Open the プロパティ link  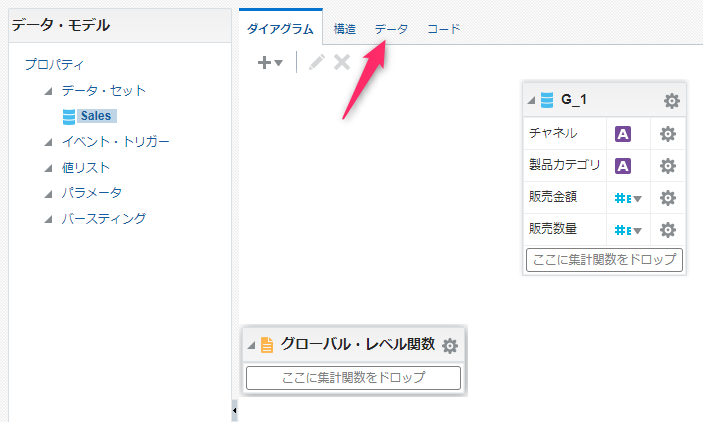click(54, 65)
